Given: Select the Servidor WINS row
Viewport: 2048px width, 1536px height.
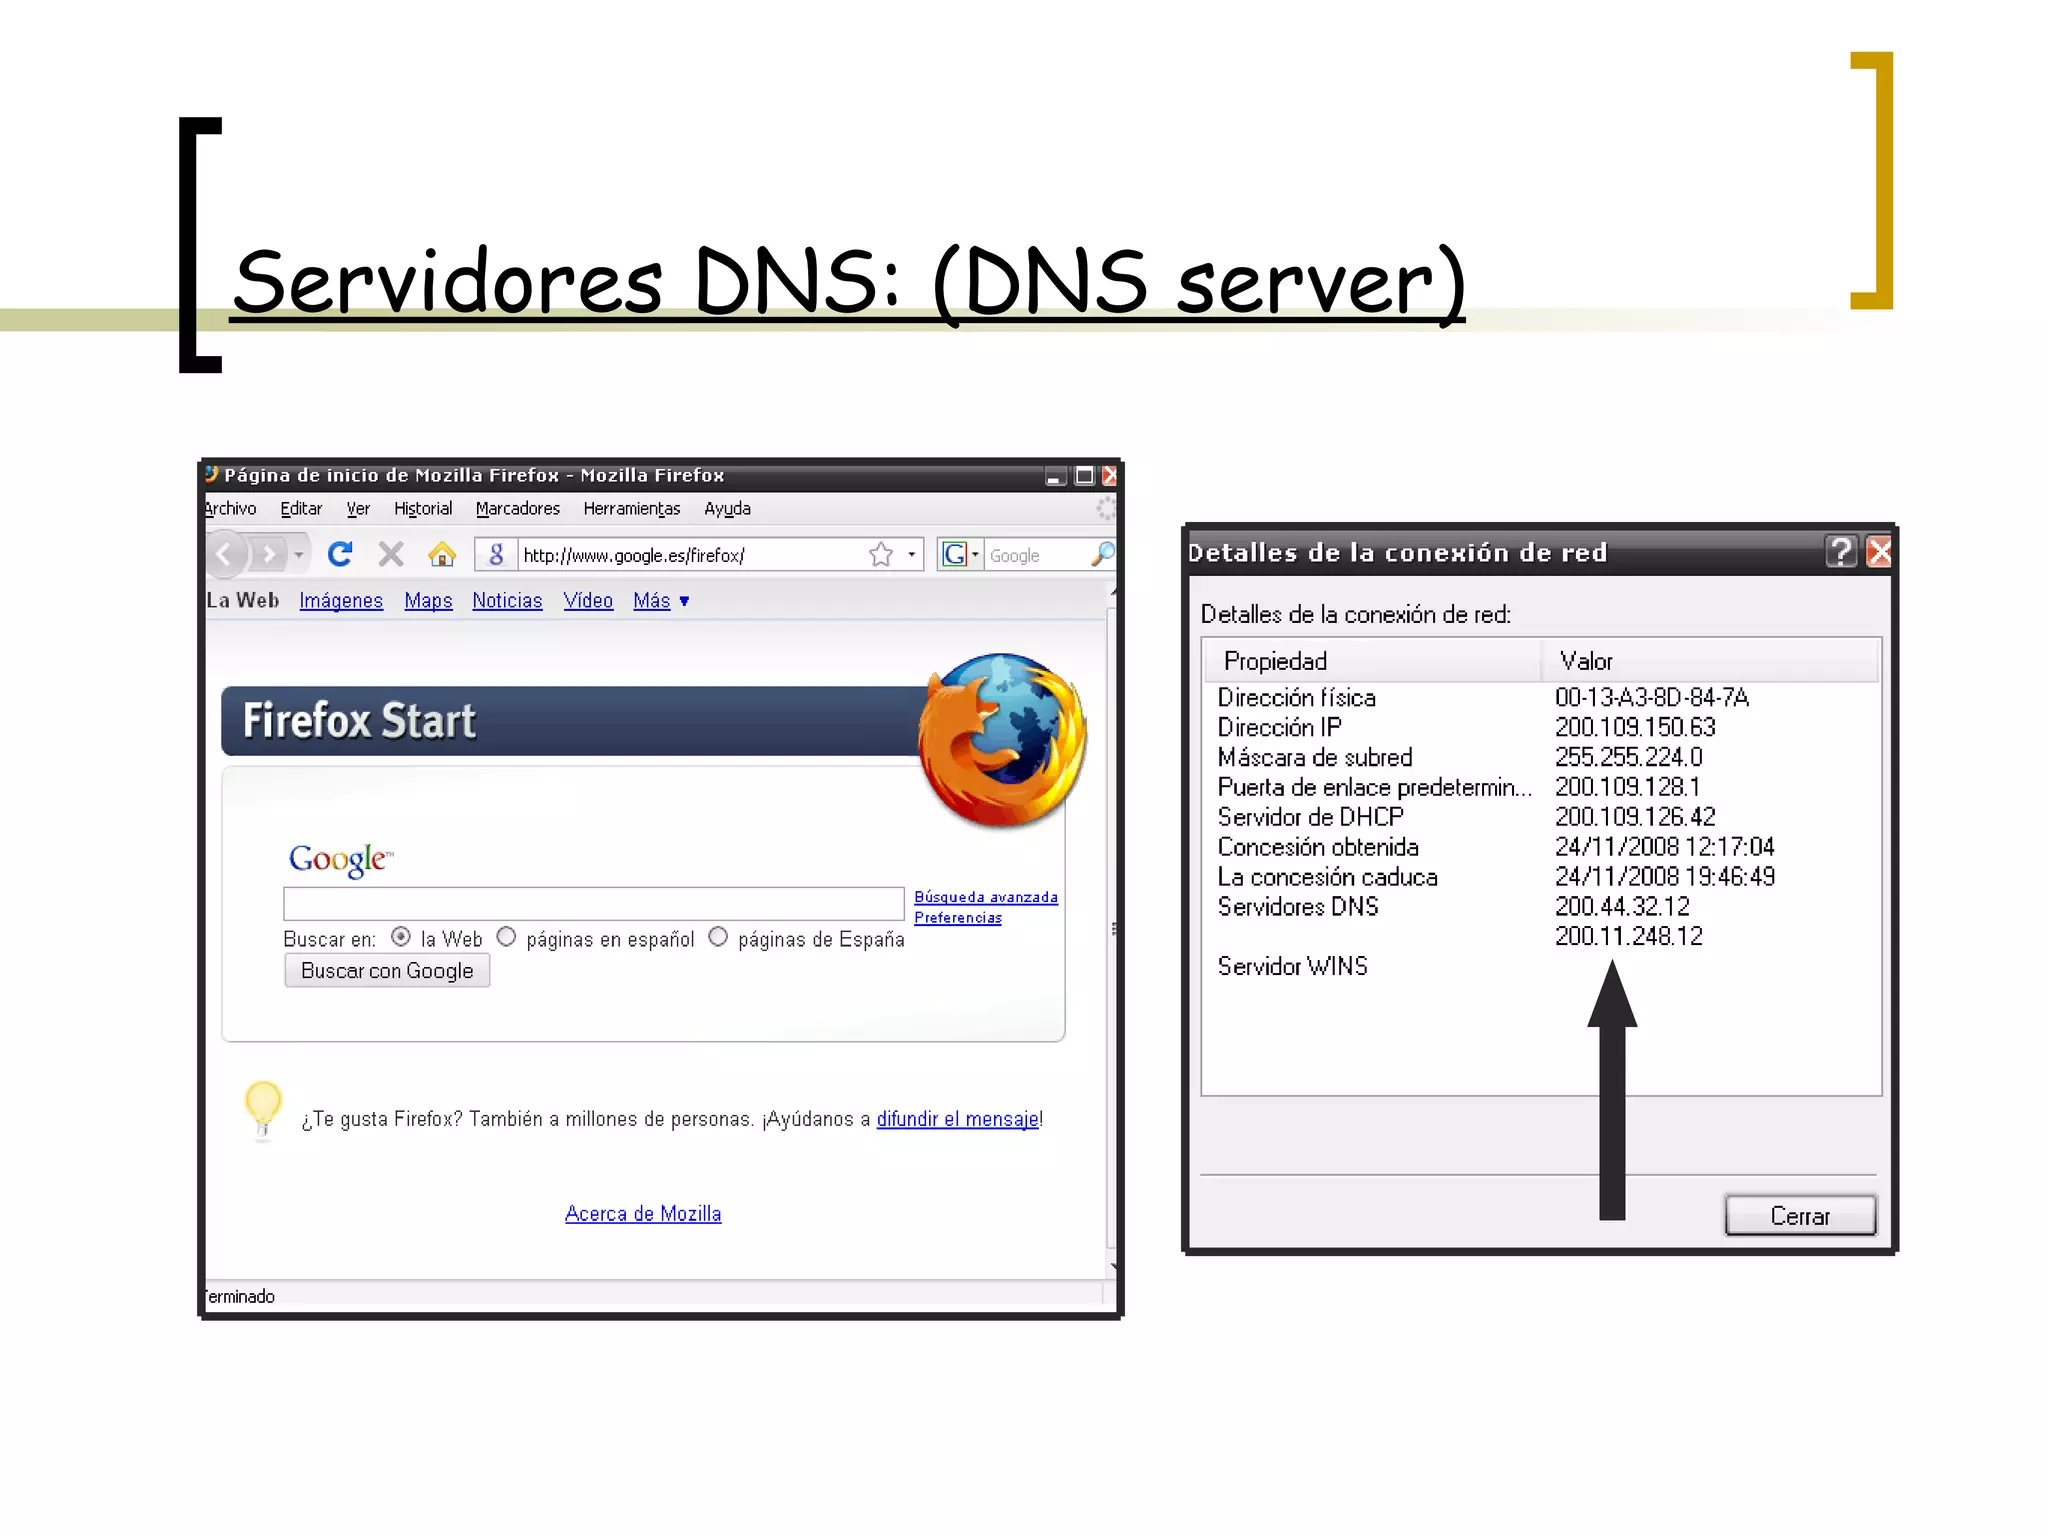Looking at the screenshot, I should coord(1540,966).
